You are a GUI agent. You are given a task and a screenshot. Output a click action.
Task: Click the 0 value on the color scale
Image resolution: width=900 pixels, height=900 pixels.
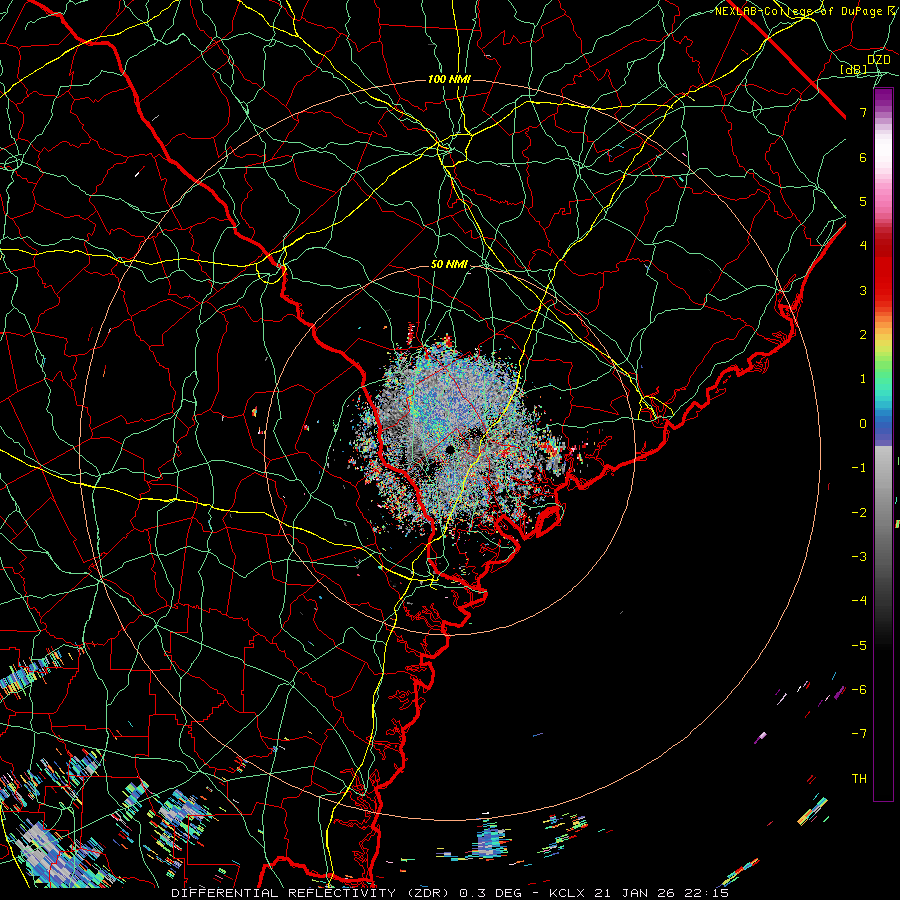863,424
